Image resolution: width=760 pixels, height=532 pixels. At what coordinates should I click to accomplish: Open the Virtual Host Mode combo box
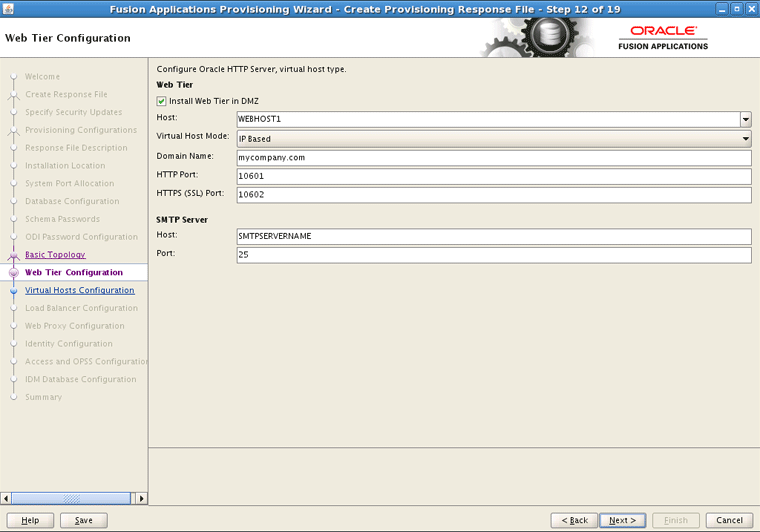494,139
